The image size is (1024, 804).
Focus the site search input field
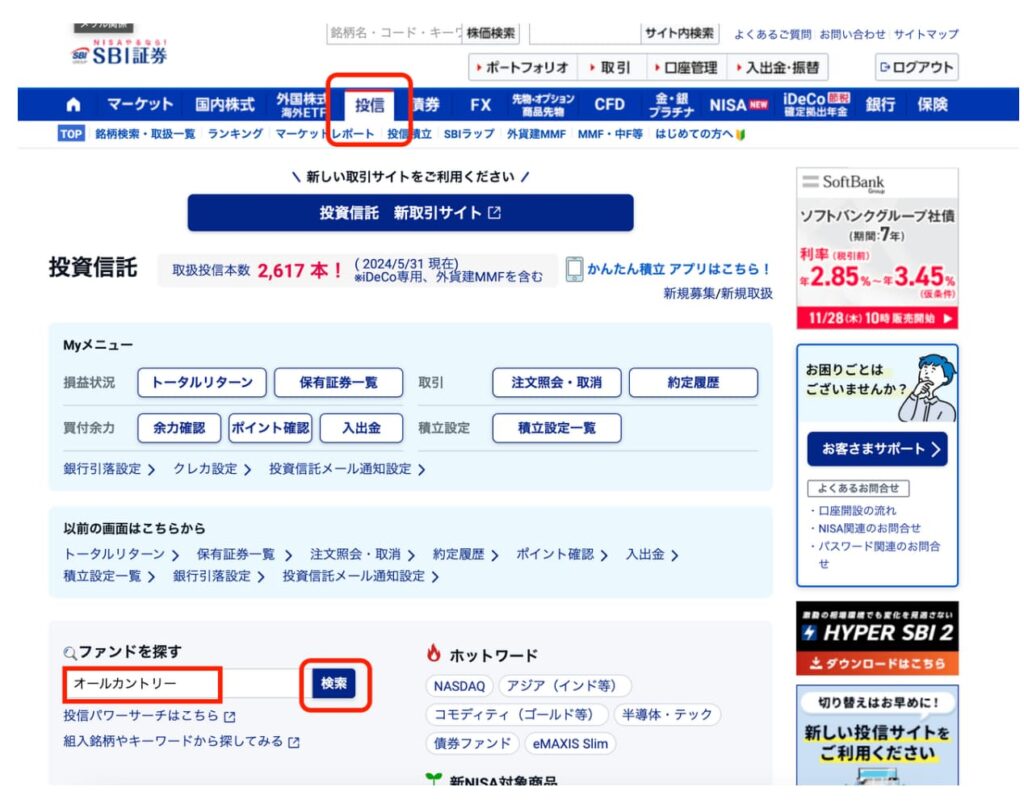point(585,33)
